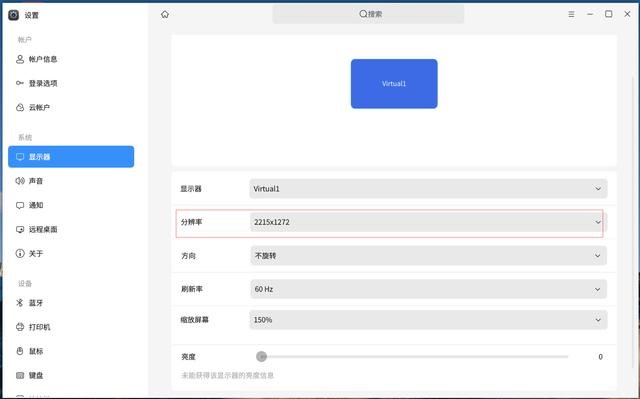Click the speaker icon beside 声音

[20, 181]
